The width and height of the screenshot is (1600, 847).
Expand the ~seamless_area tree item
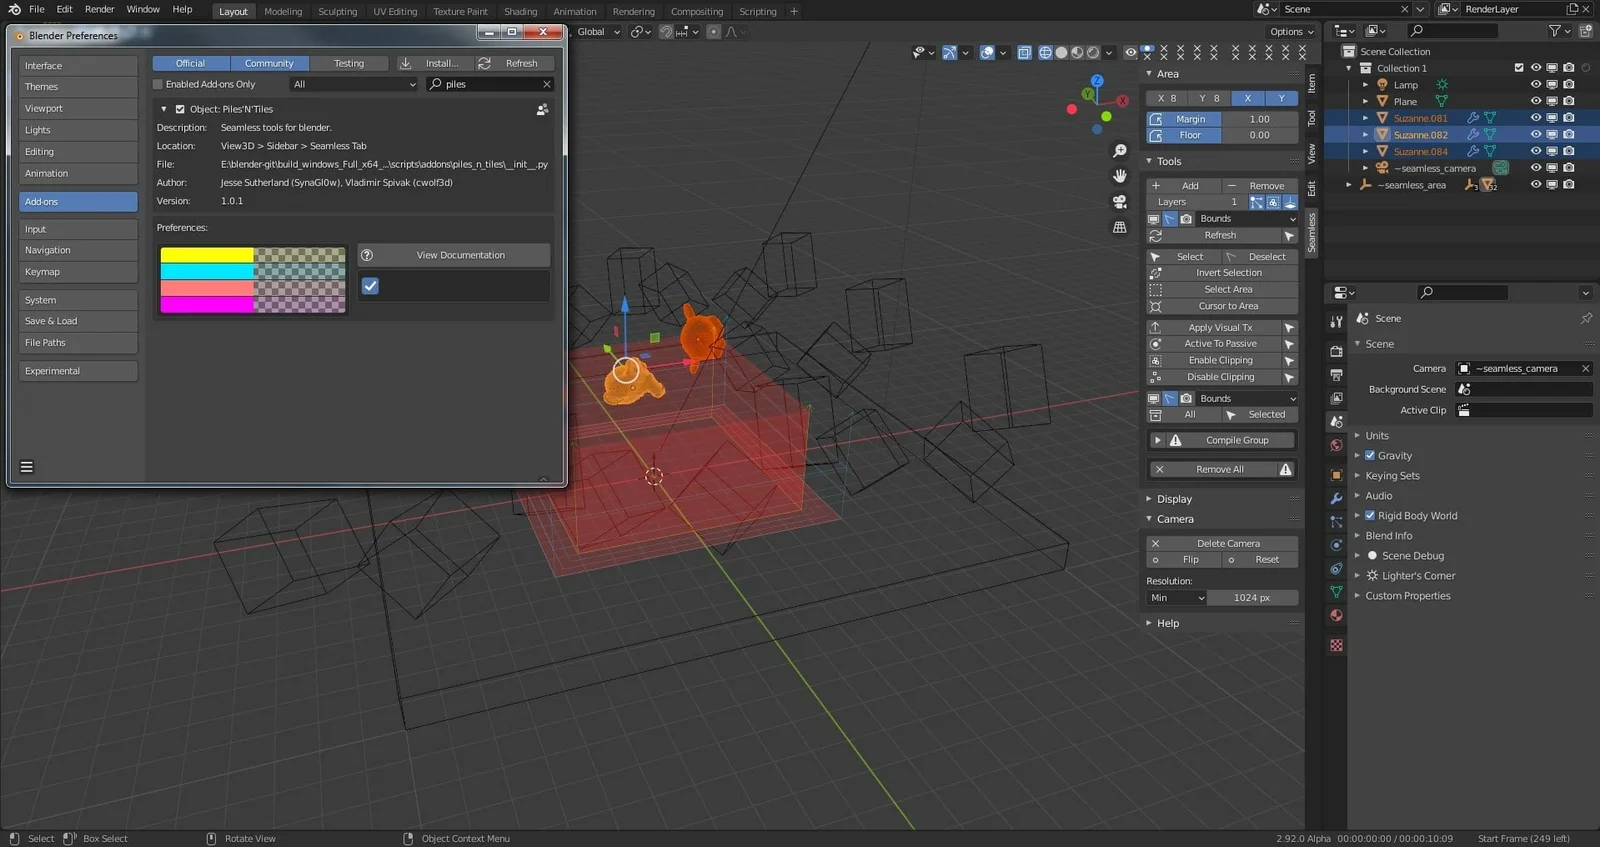tap(1349, 184)
